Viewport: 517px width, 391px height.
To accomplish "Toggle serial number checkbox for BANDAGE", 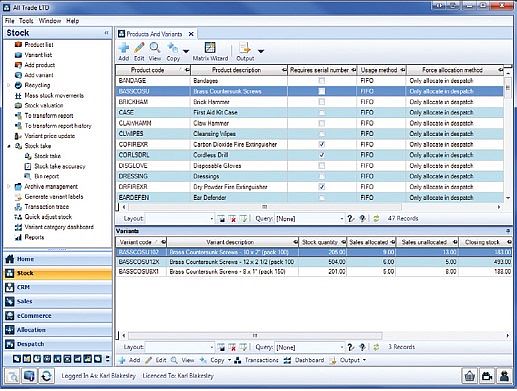I will pos(322,81).
